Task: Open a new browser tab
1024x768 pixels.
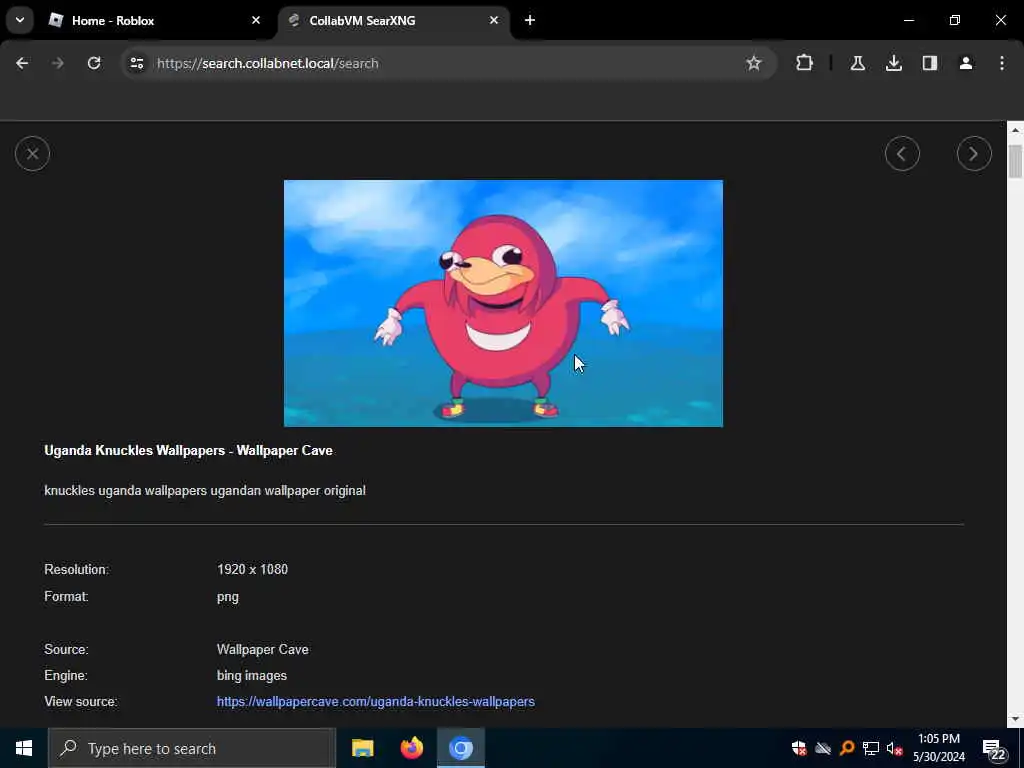Action: click(530, 21)
